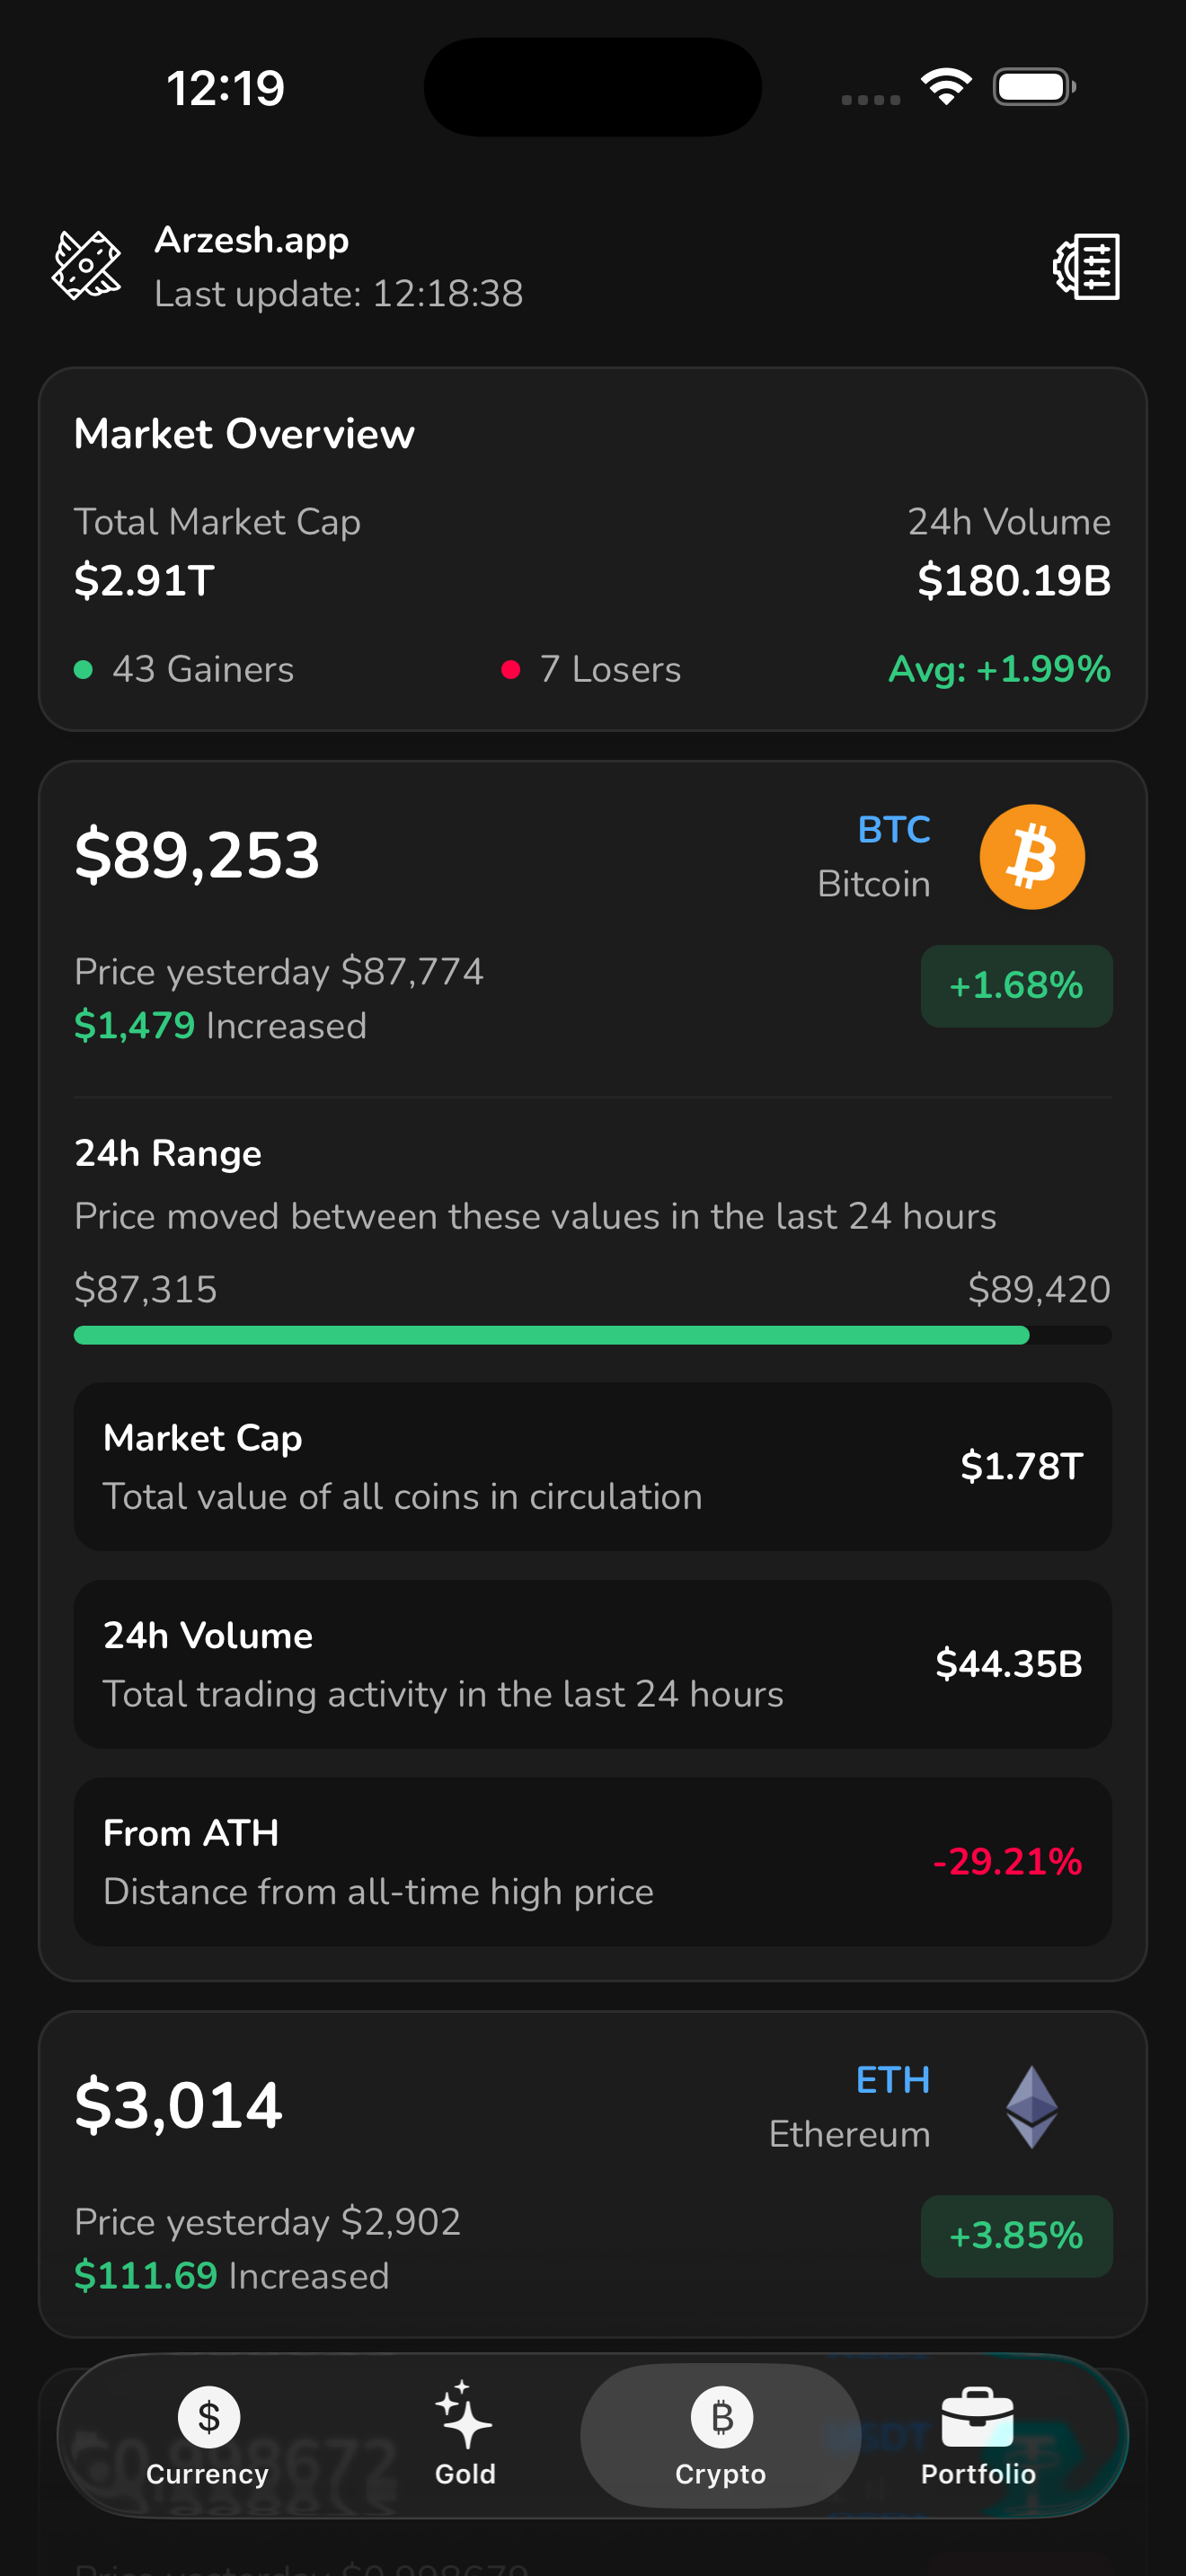The width and height of the screenshot is (1186, 2576).
Task: Tap the battery status icon
Action: 1034,87
